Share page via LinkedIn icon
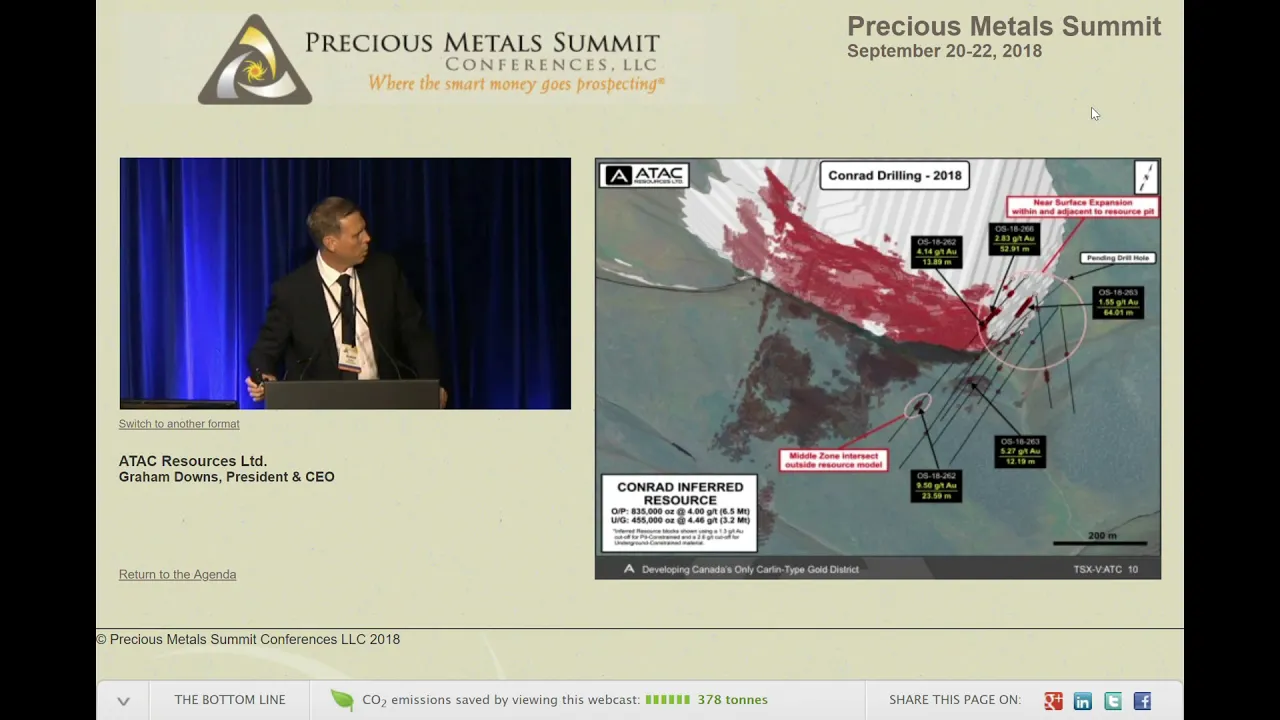This screenshot has height=720, width=1280. click(1083, 701)
